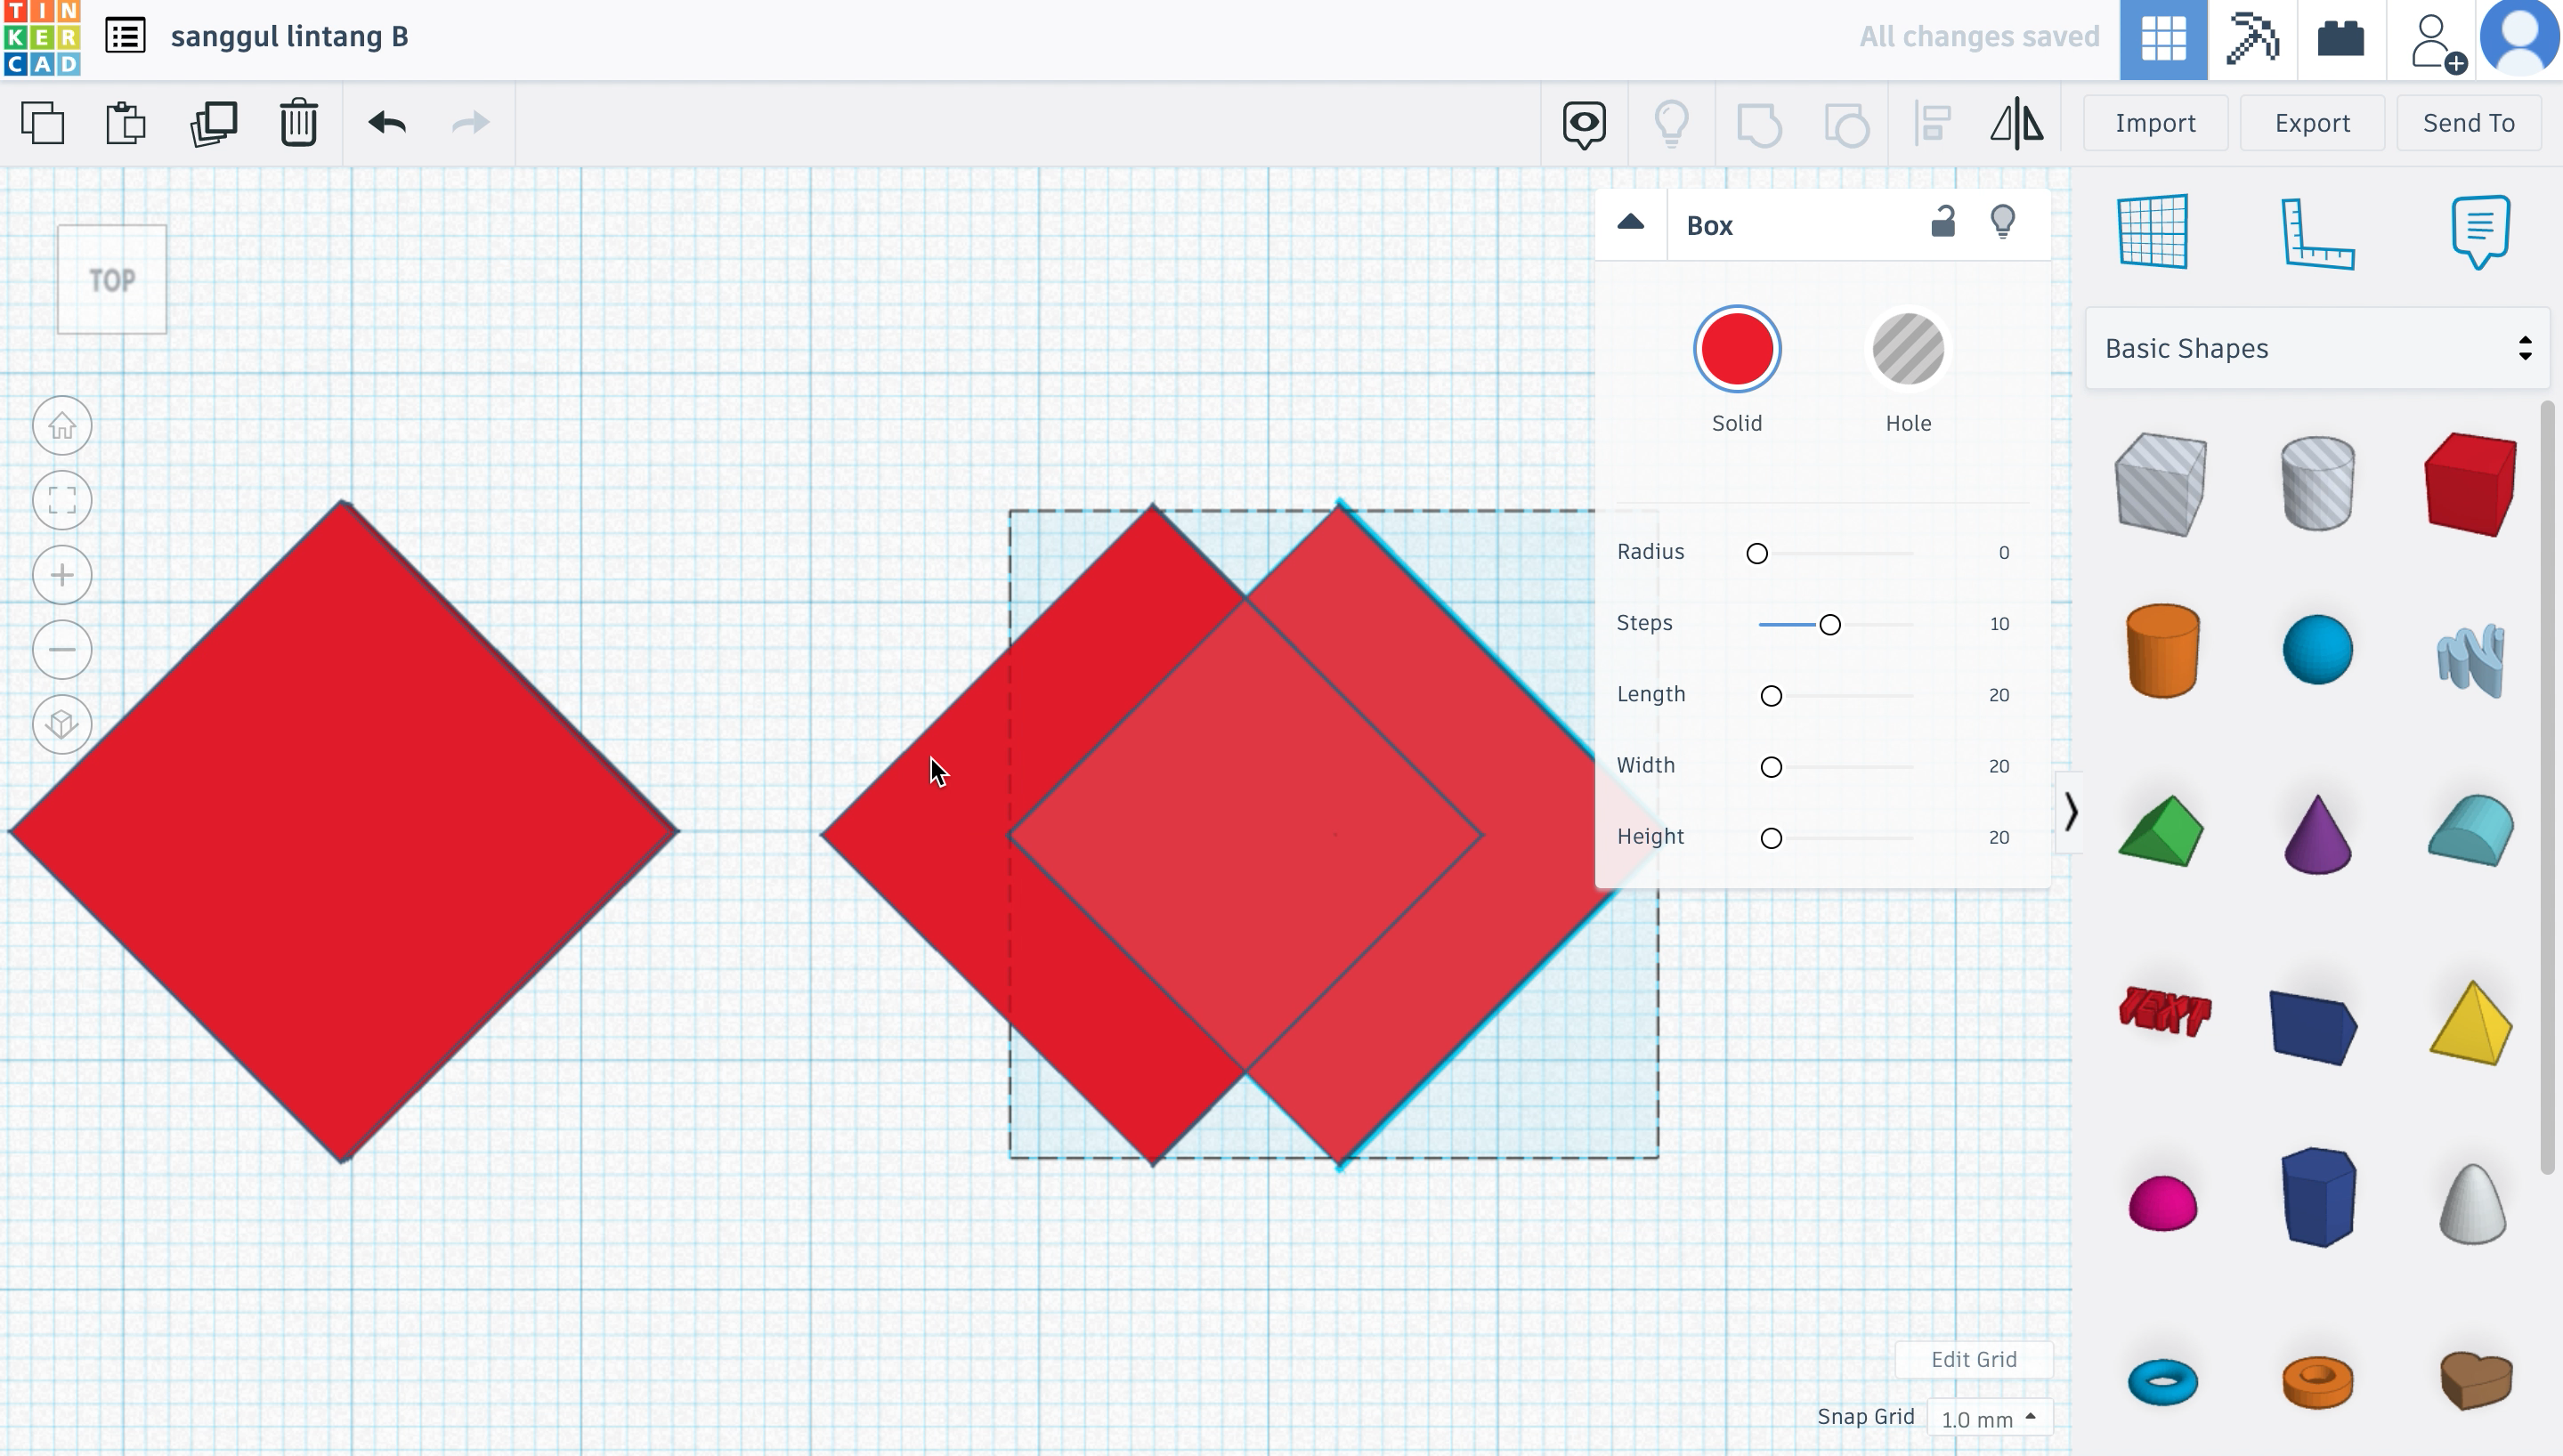Enable the light bulb visibility toggle
This screenshot has height=1456, width=2563.
tap(2003, 220)
